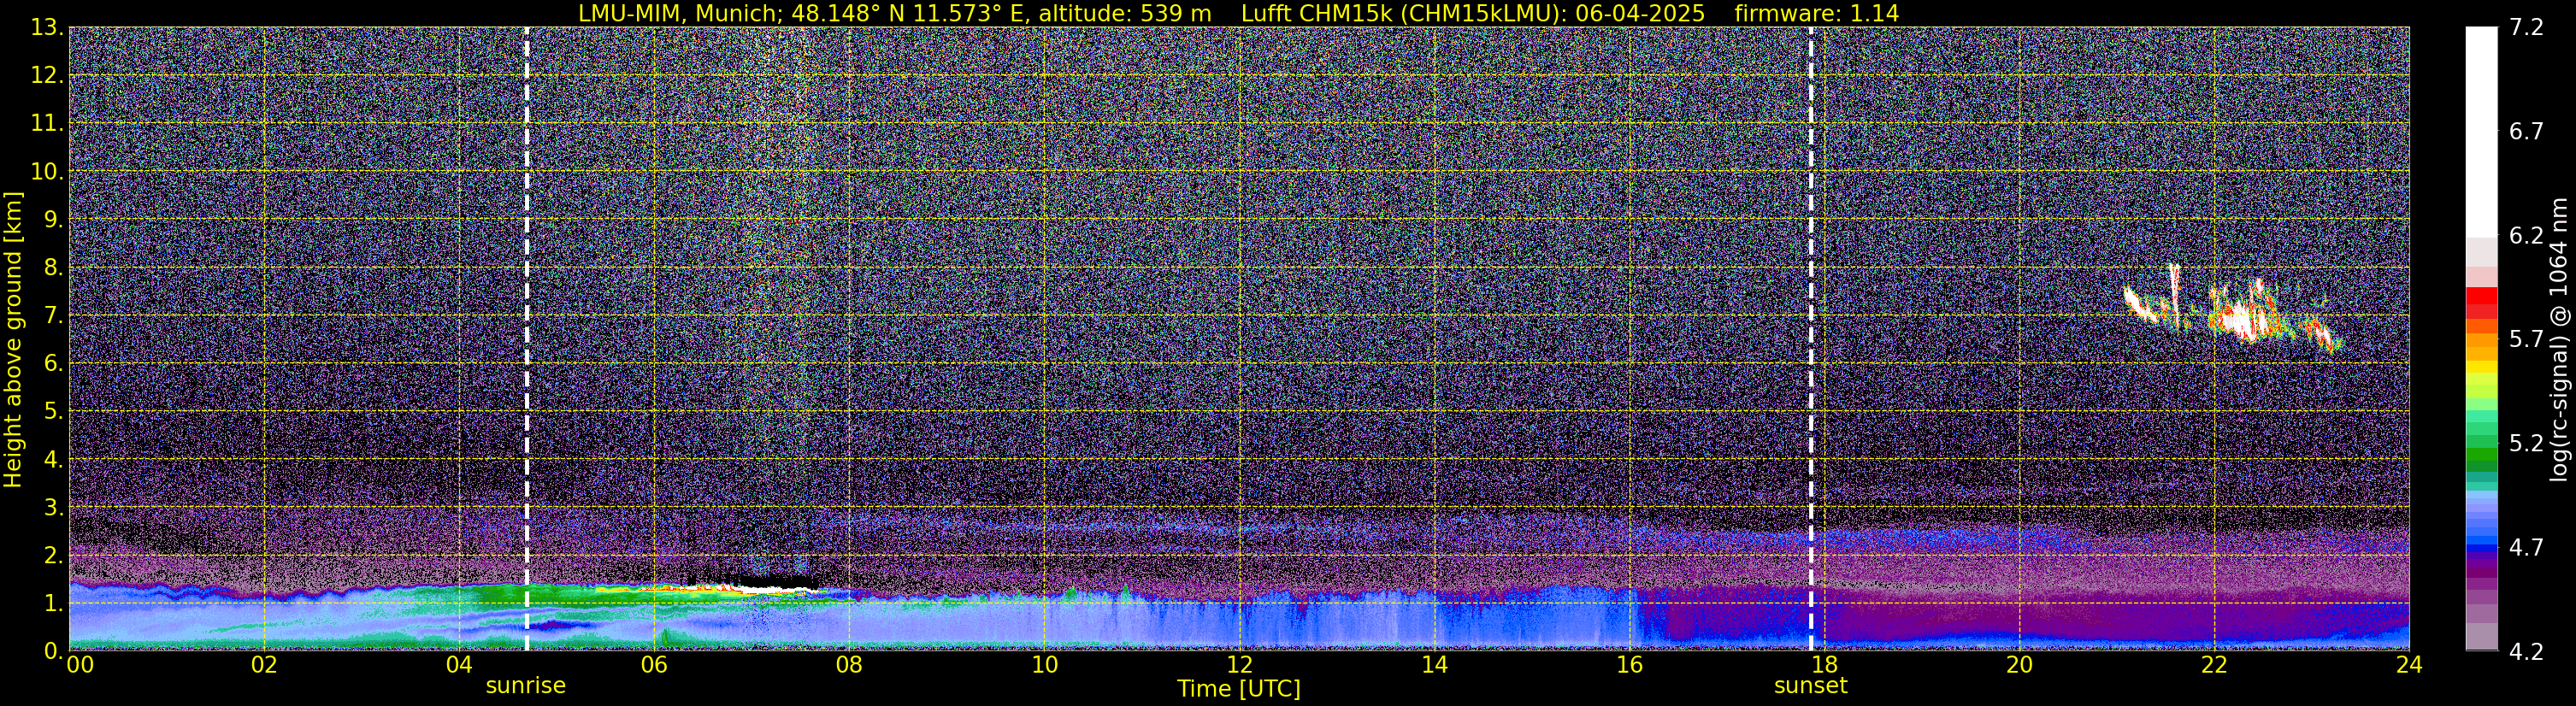
Task: Click the y-axis tick label '3.'
Action: point(54,508)
